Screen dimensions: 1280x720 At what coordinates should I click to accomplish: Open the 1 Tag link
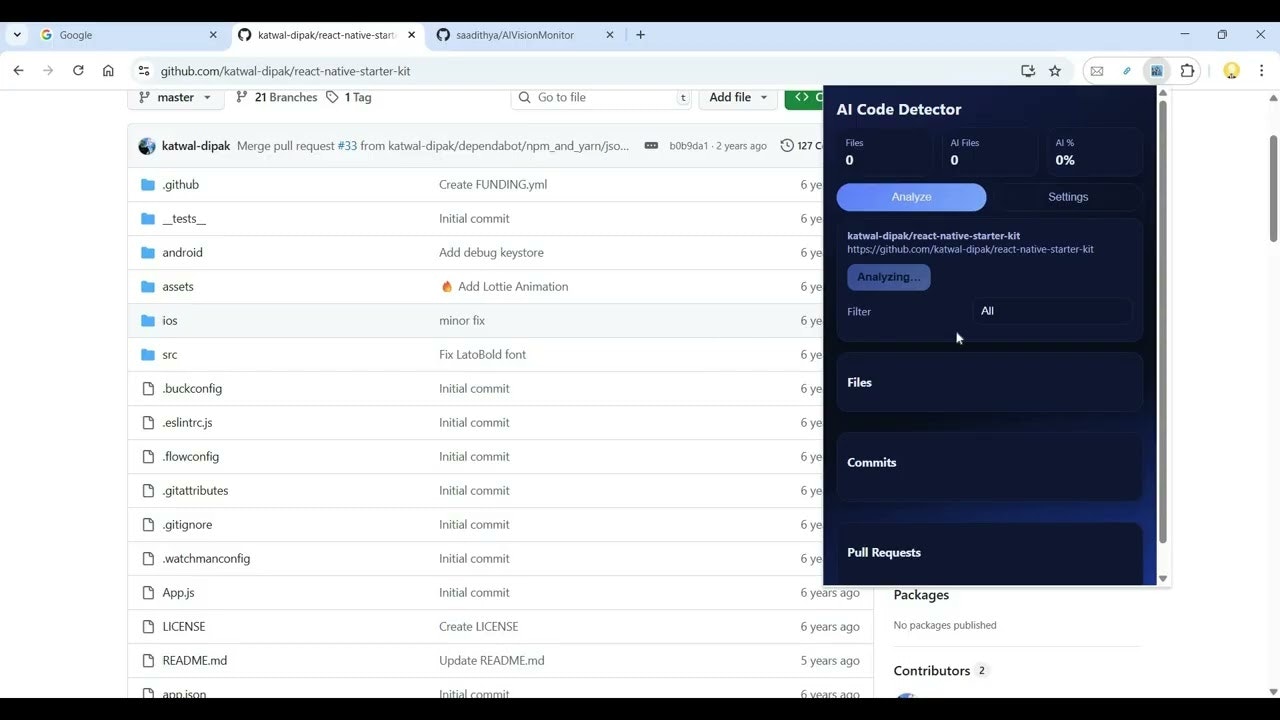pyautogui.click(x=348, y=97)
